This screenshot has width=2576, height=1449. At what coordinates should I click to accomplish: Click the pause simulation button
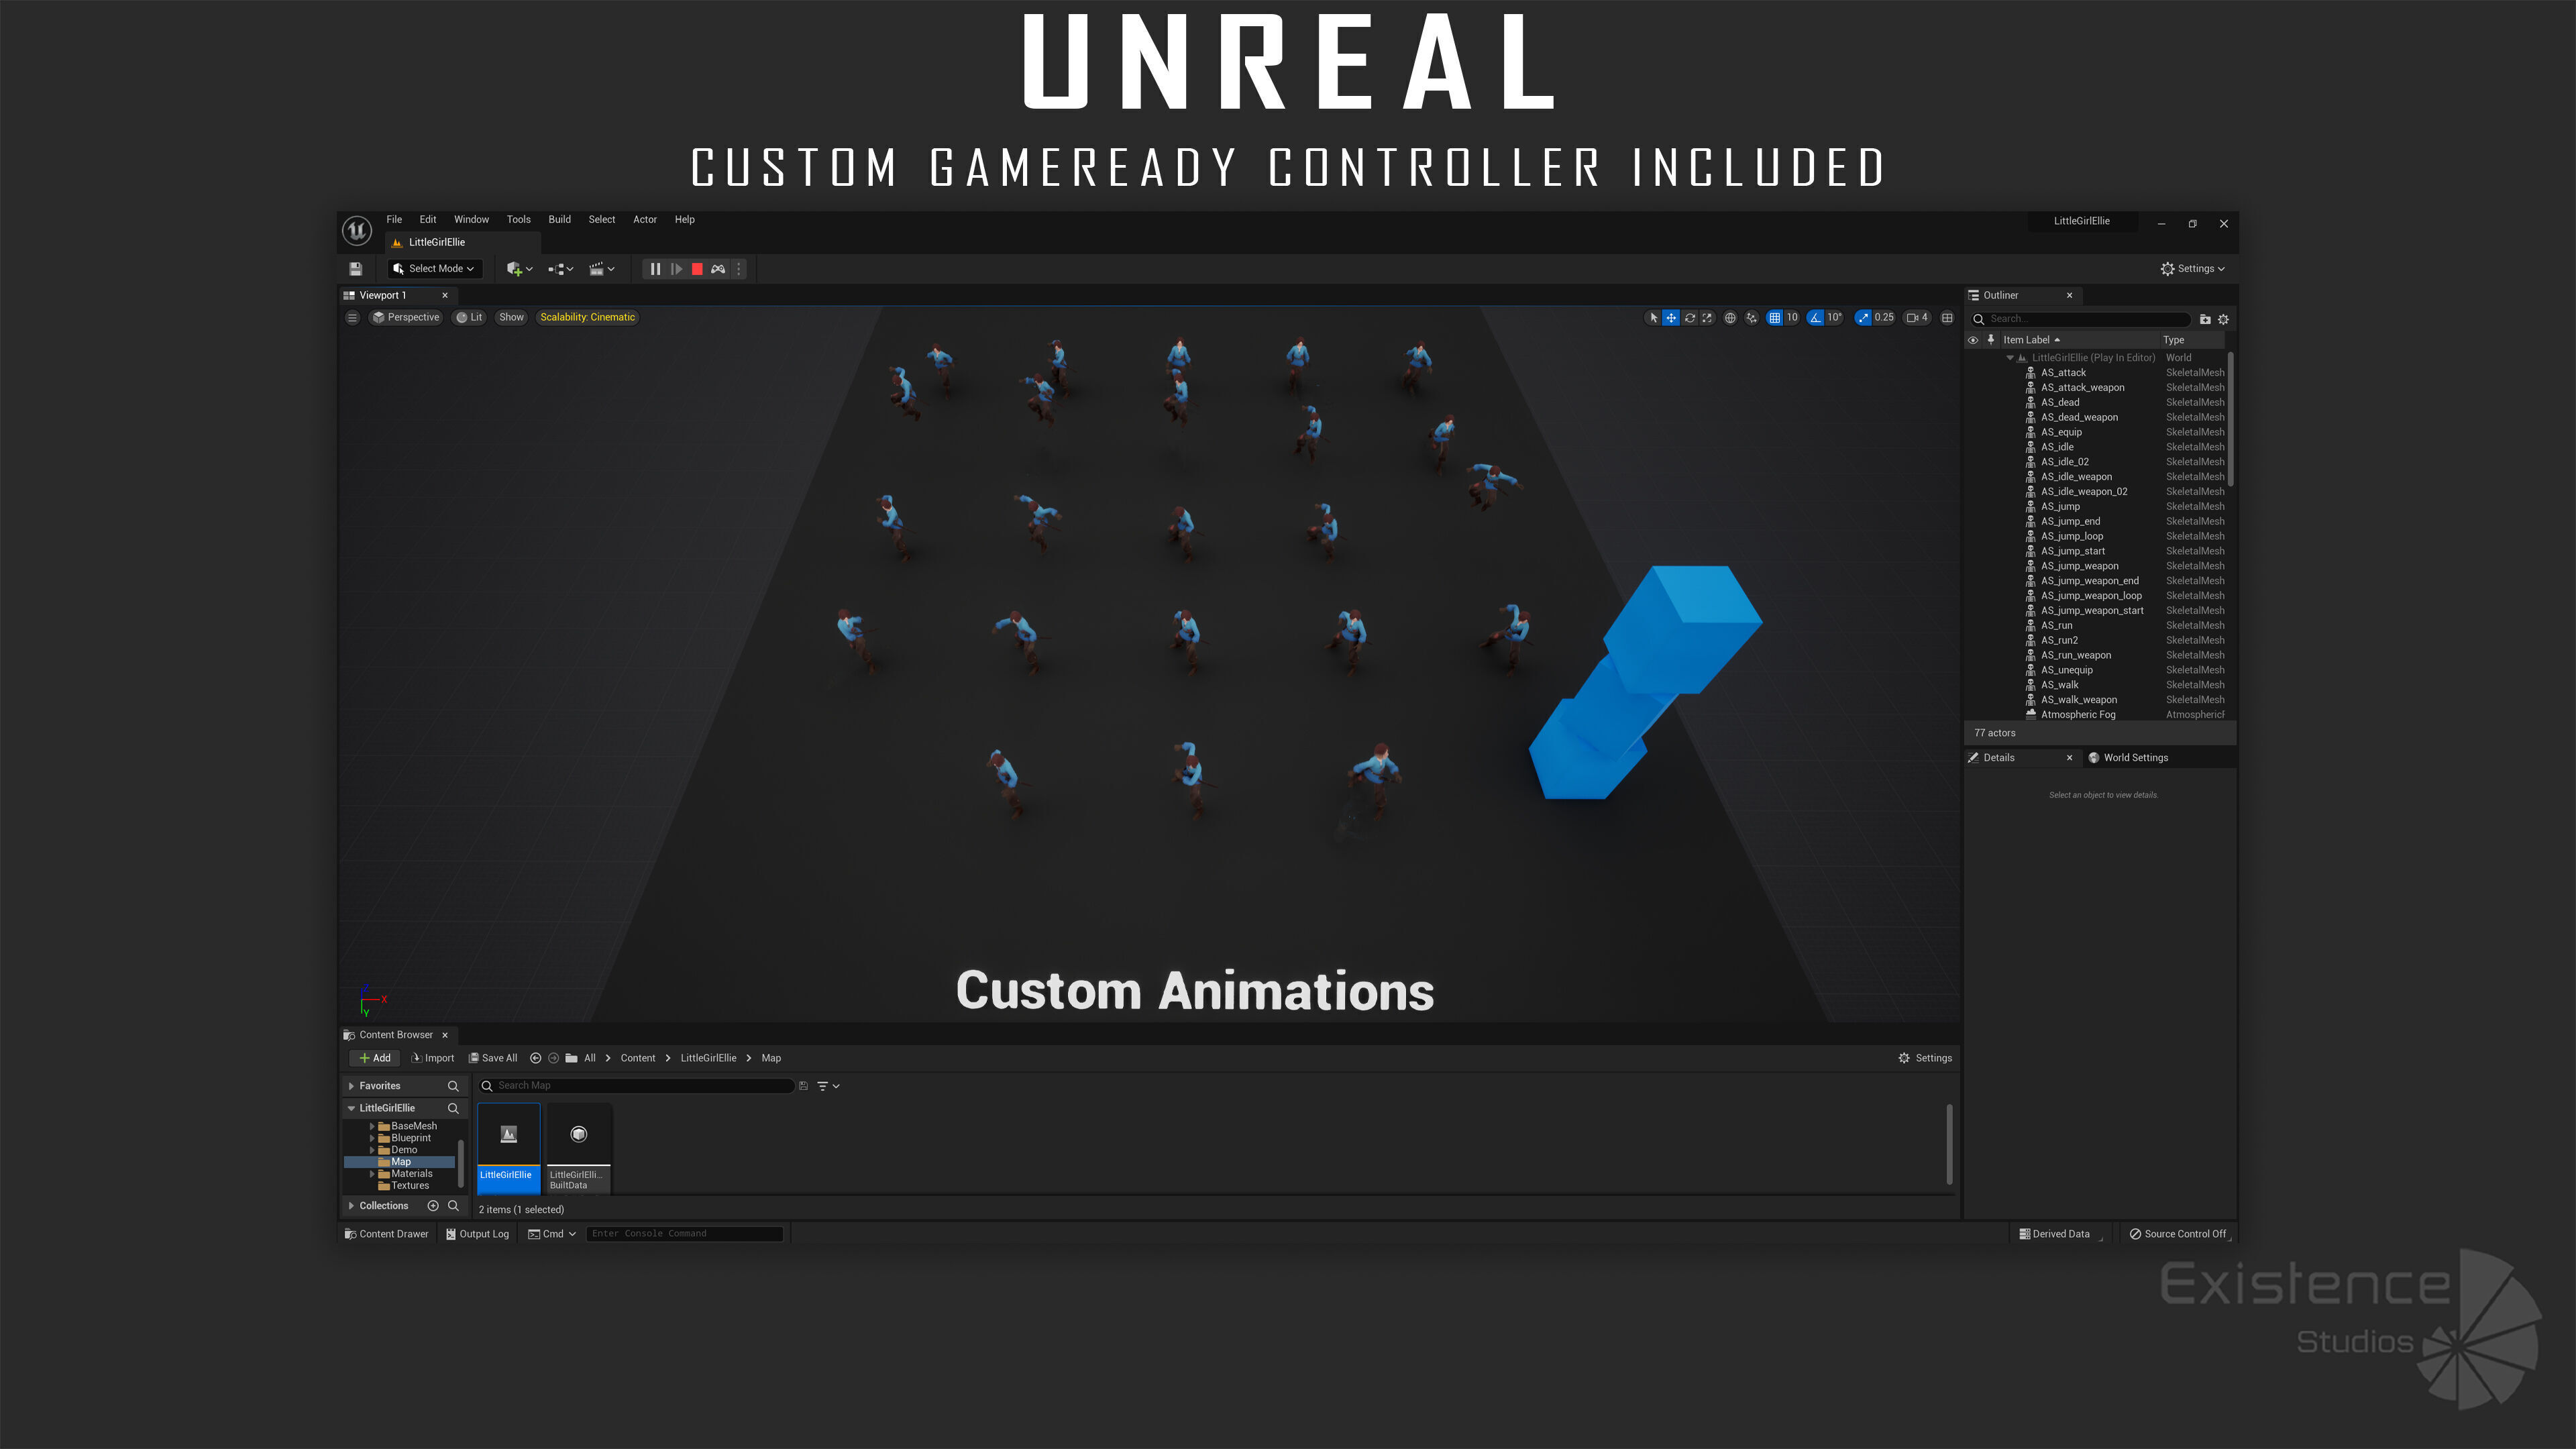pyautogui.click(x=655, y=269)
